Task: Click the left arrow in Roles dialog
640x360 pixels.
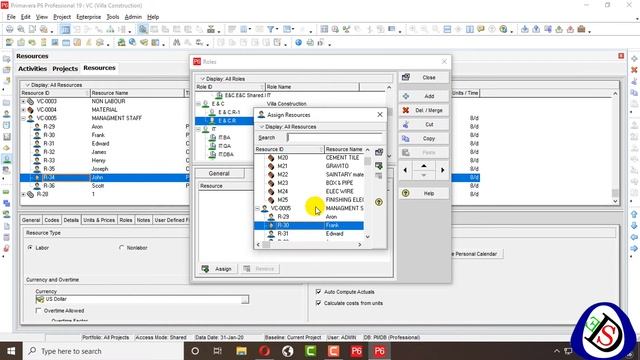Action: [x=405, y=170]
